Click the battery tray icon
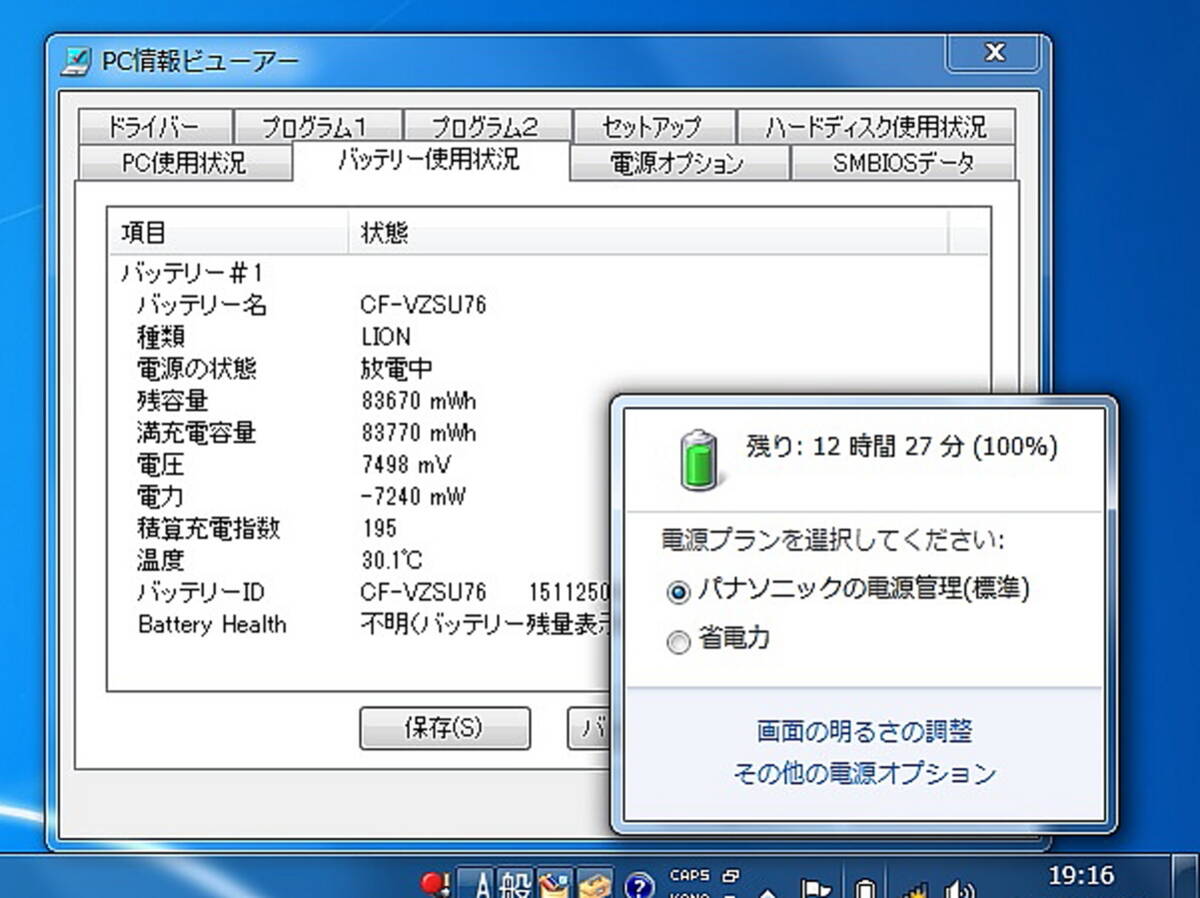 click(866, 888)
